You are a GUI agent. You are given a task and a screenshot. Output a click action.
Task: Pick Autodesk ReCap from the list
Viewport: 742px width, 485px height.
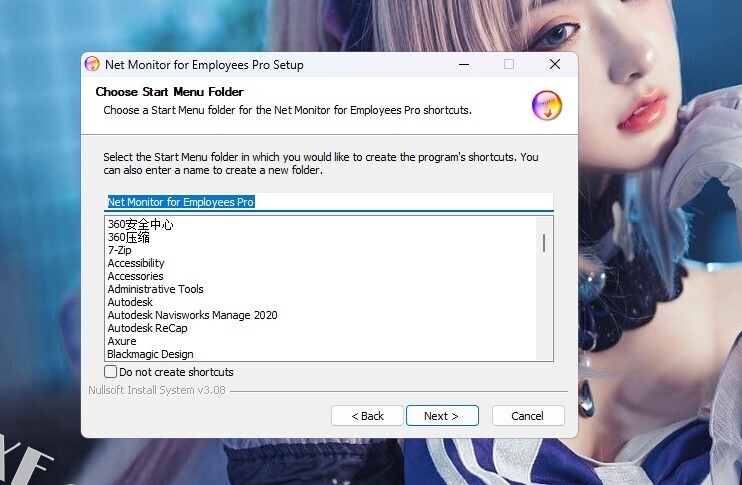point(147,328)
